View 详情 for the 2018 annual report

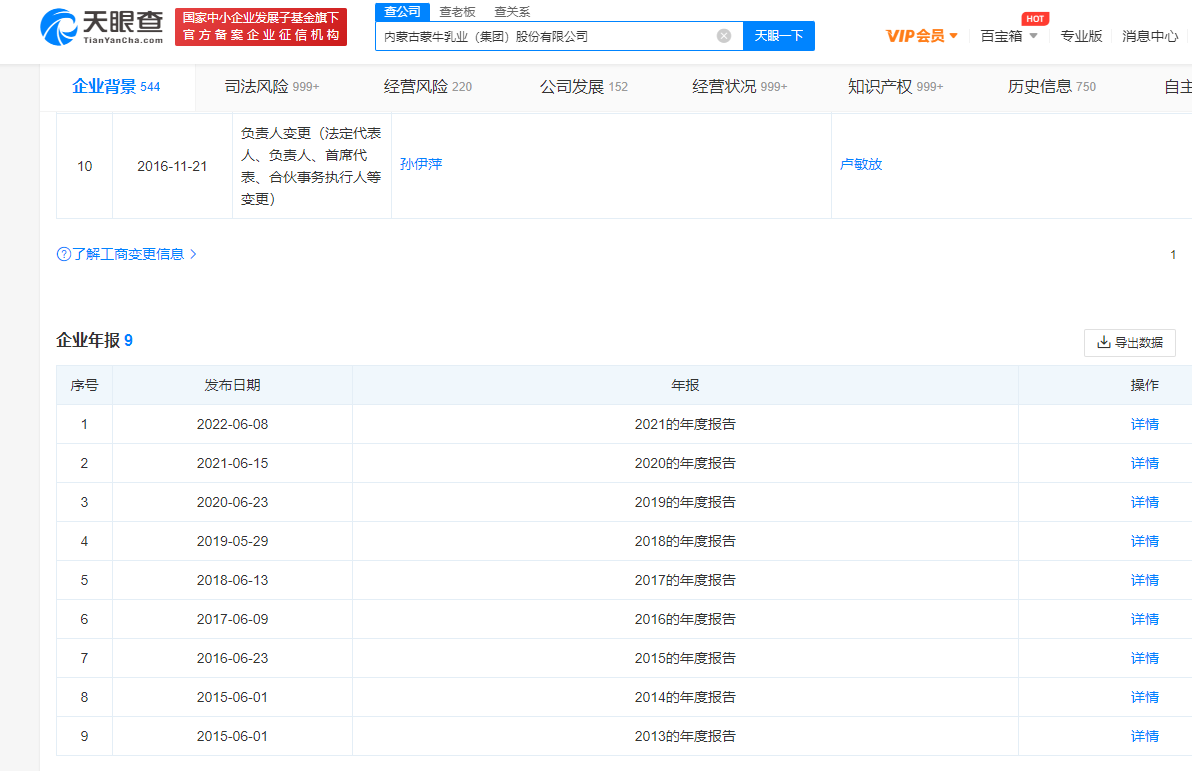point(1145,541)
